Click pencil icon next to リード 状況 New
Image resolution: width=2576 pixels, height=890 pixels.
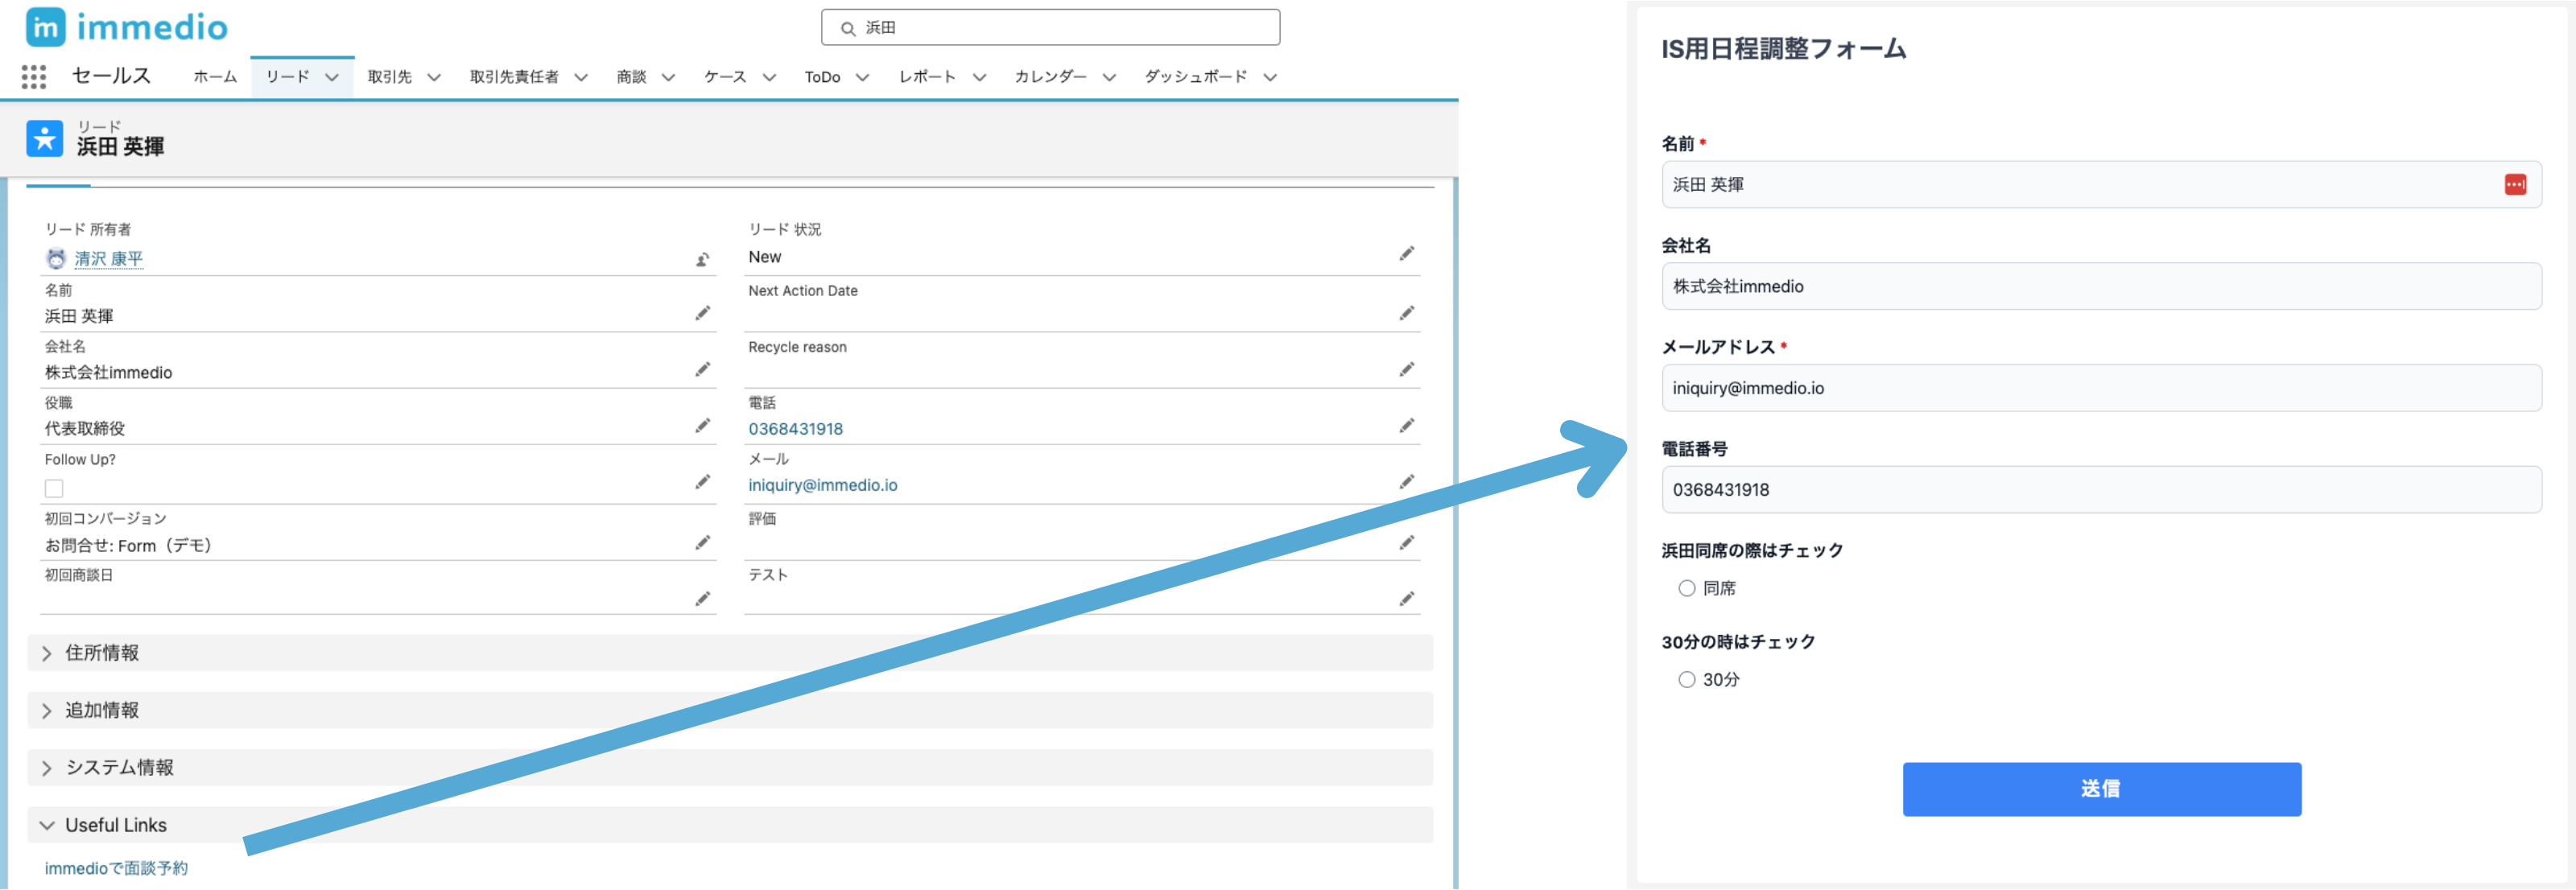pos(1406,254)
